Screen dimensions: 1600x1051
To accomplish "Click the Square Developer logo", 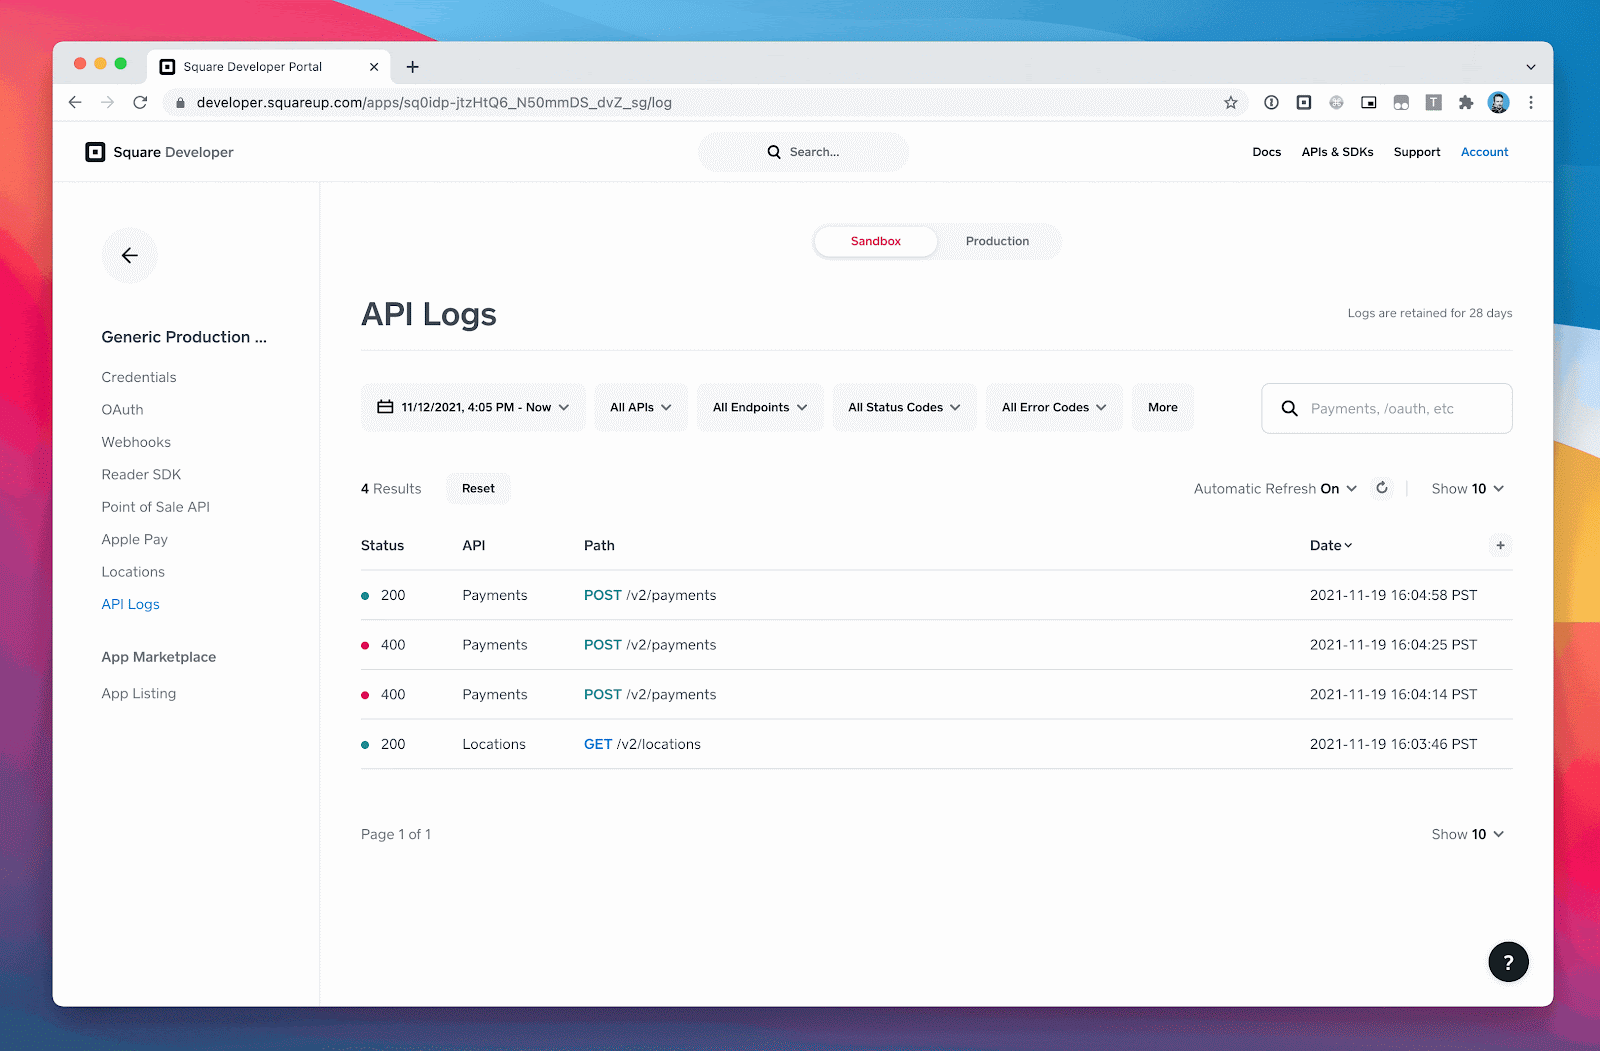I will tap(160, 152).
